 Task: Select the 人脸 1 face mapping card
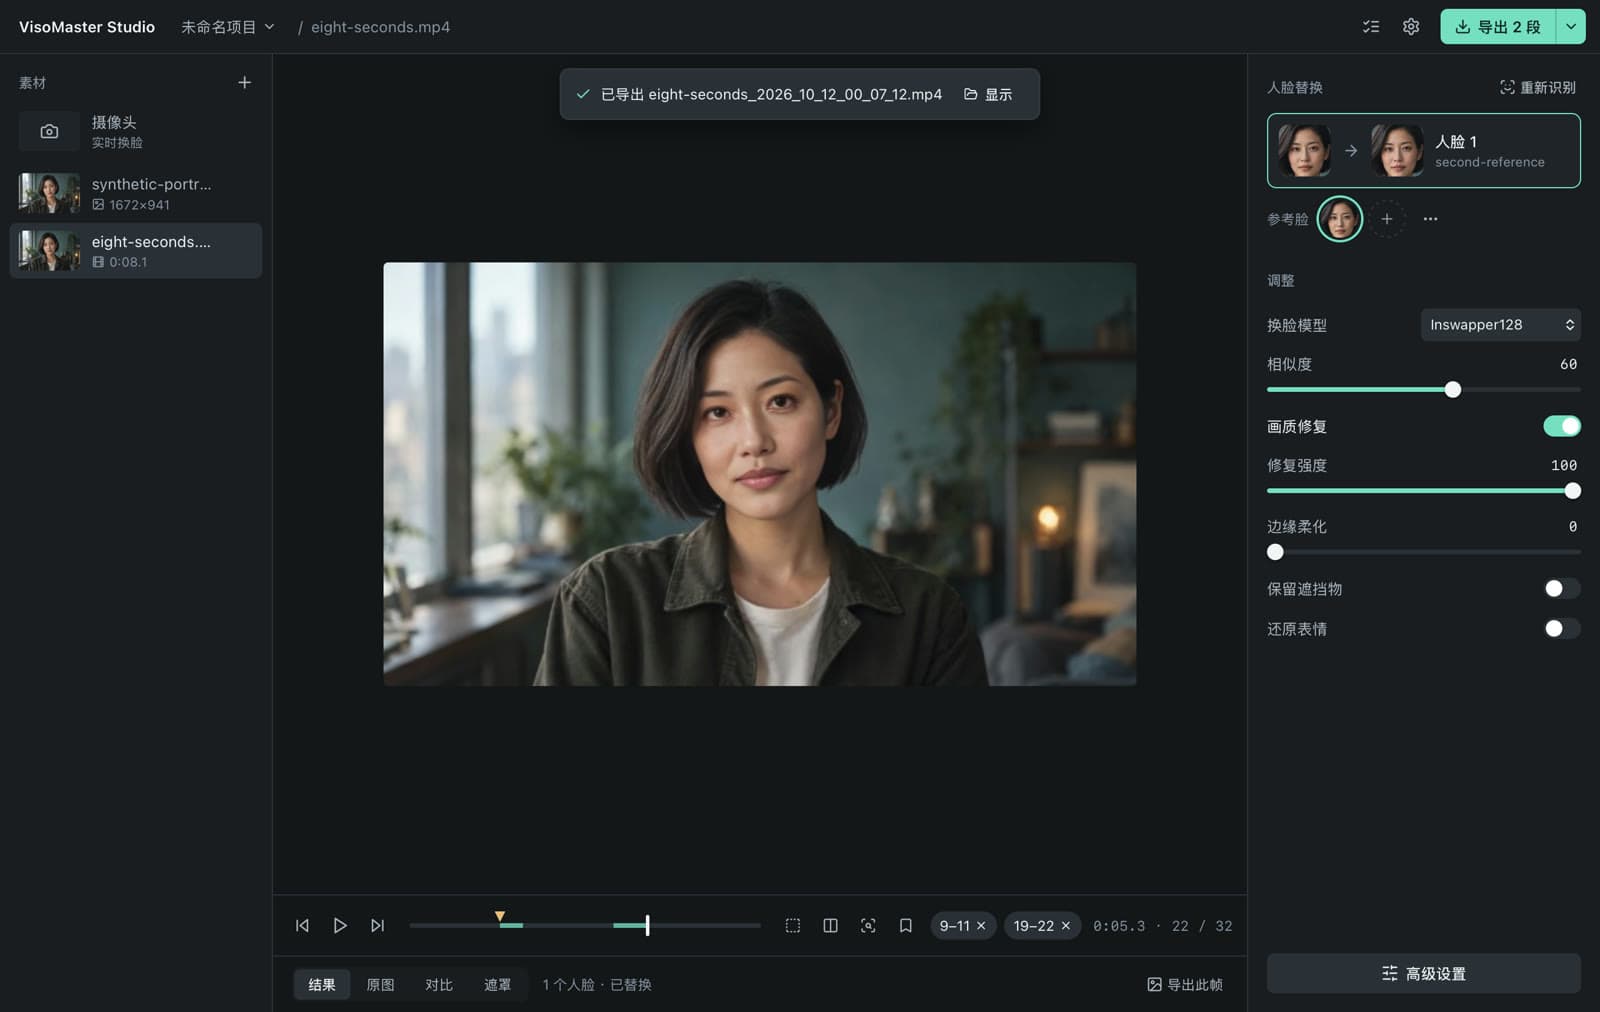pos(1424,151)
